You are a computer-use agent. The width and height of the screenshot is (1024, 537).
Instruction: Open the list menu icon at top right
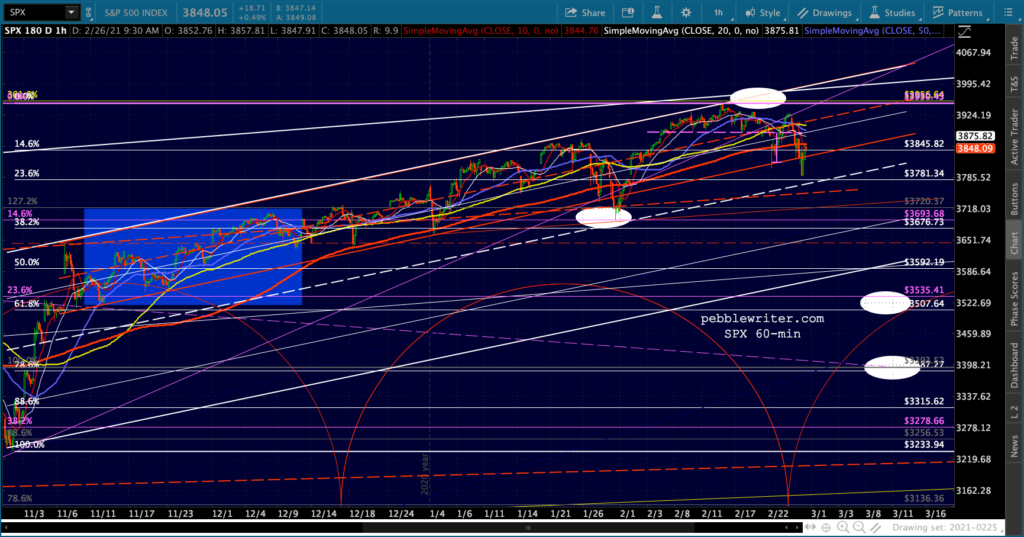(x=1008, y=12)
